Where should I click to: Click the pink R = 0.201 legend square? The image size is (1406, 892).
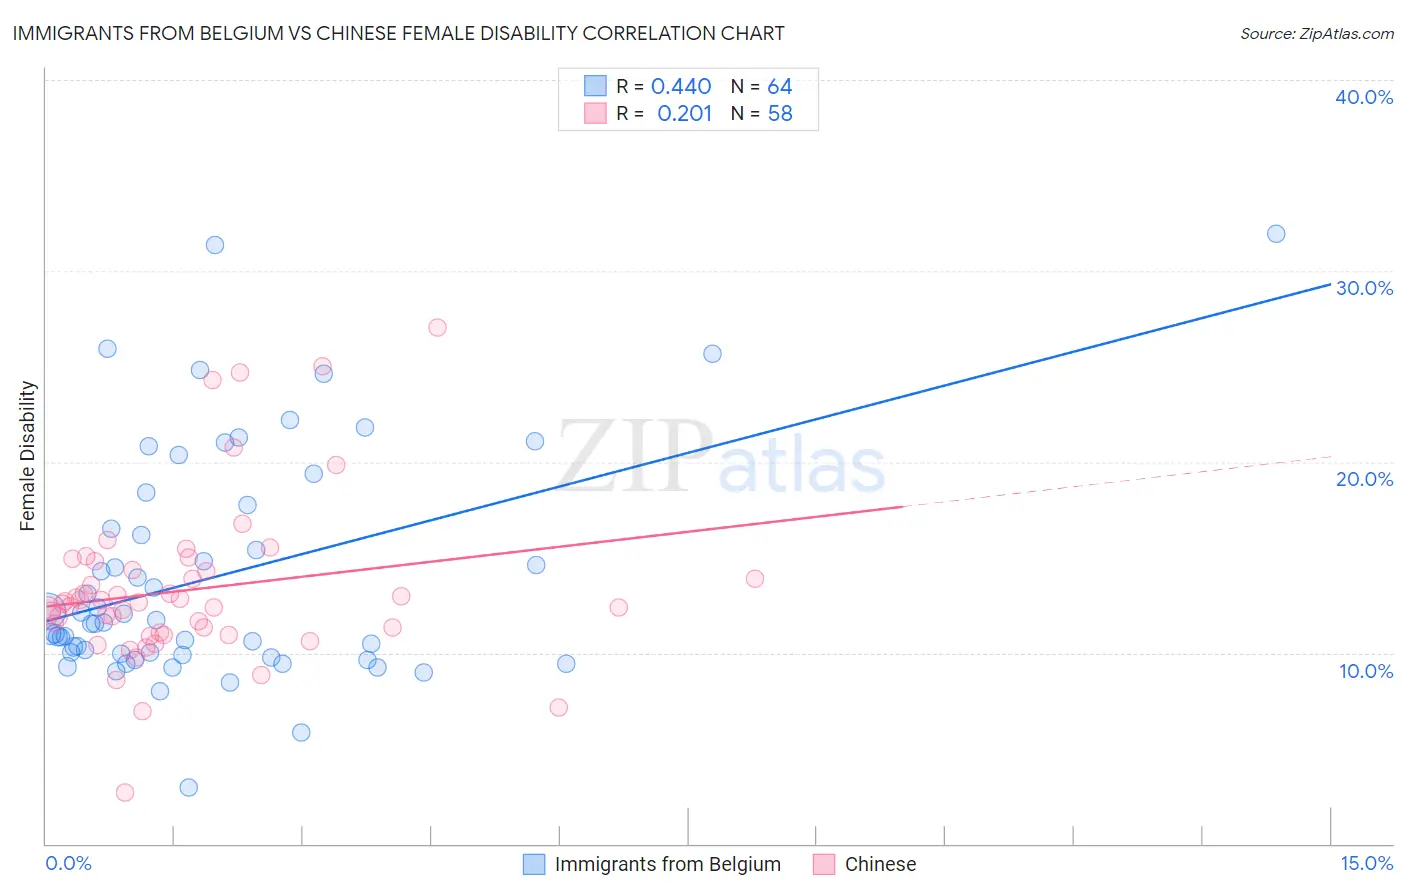click(595, 113)
